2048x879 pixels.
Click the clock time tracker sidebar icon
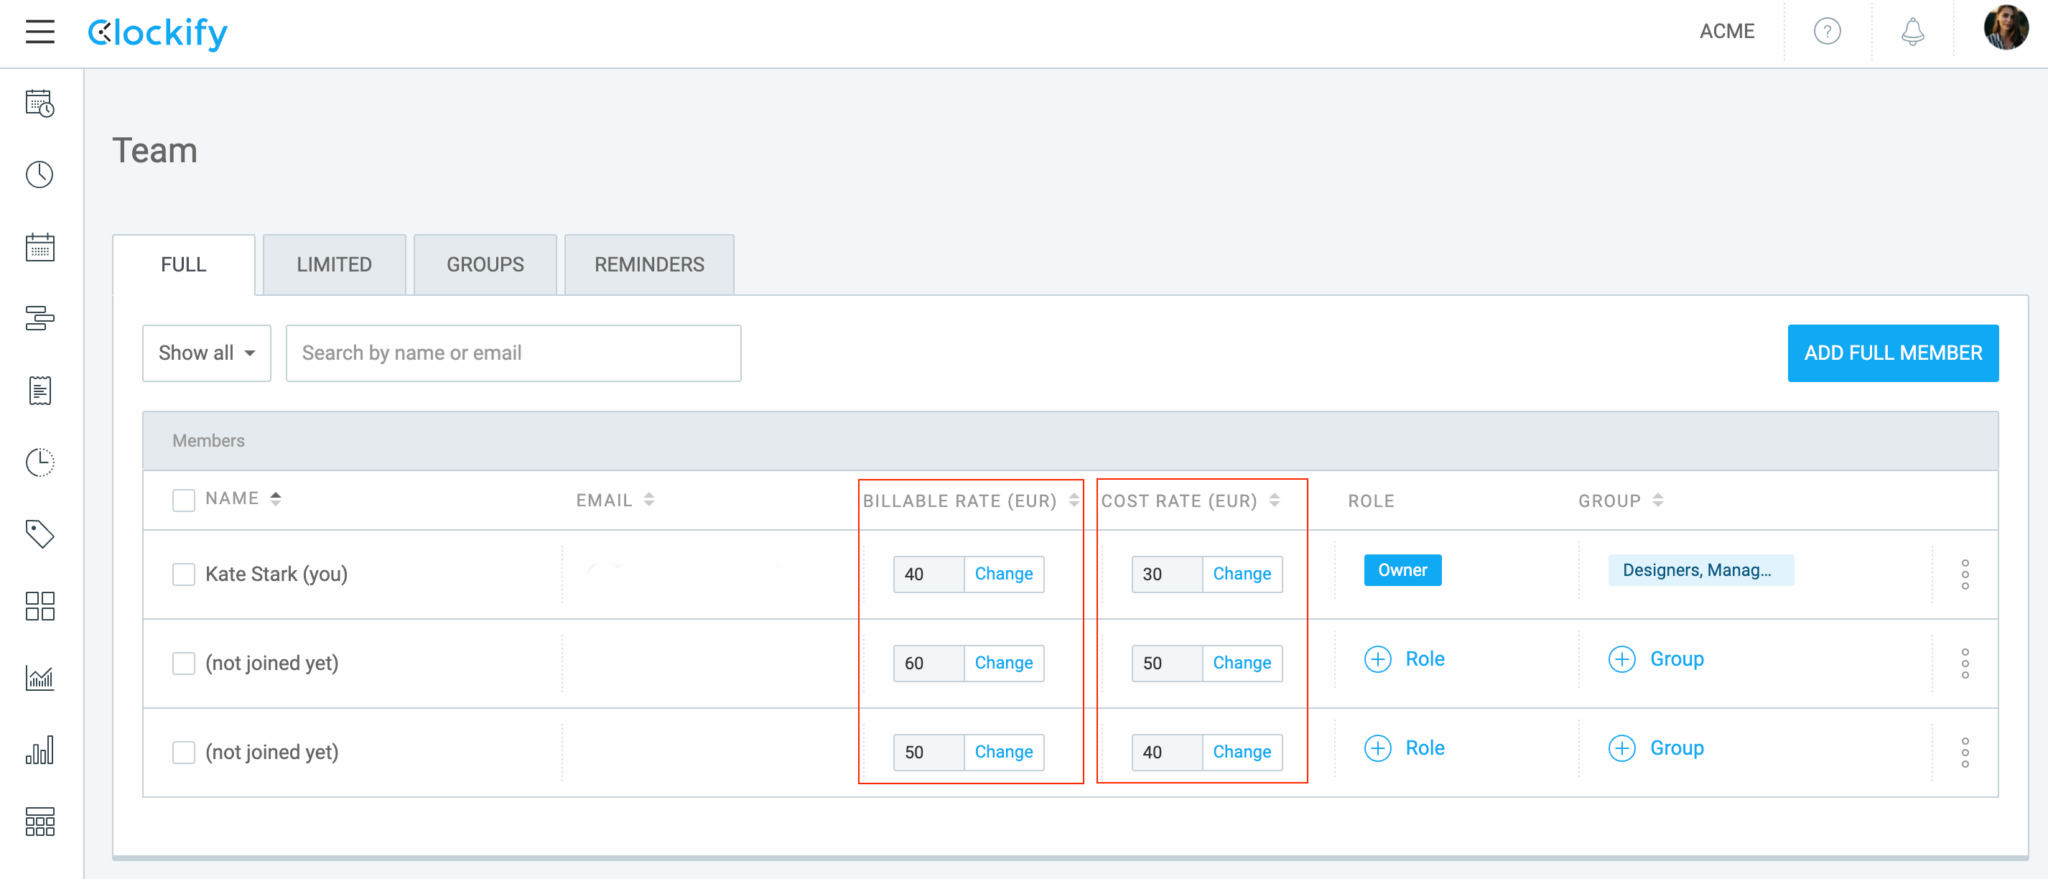pos(40,175)
